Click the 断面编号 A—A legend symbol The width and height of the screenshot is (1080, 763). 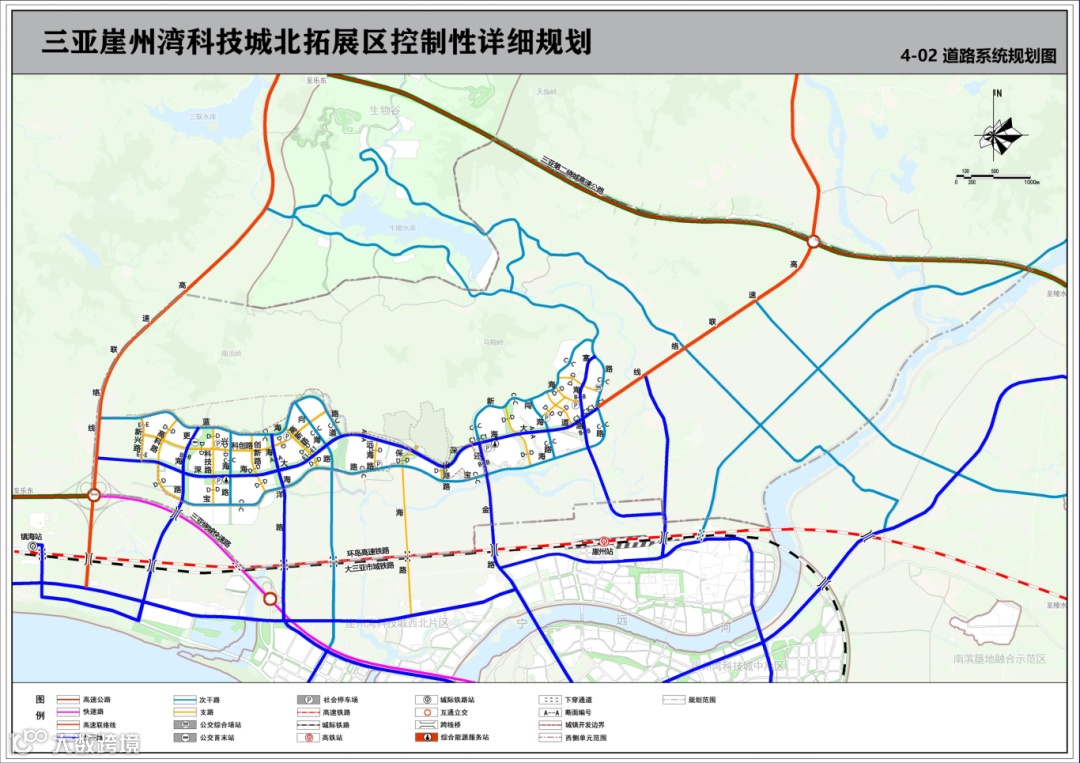549,712
